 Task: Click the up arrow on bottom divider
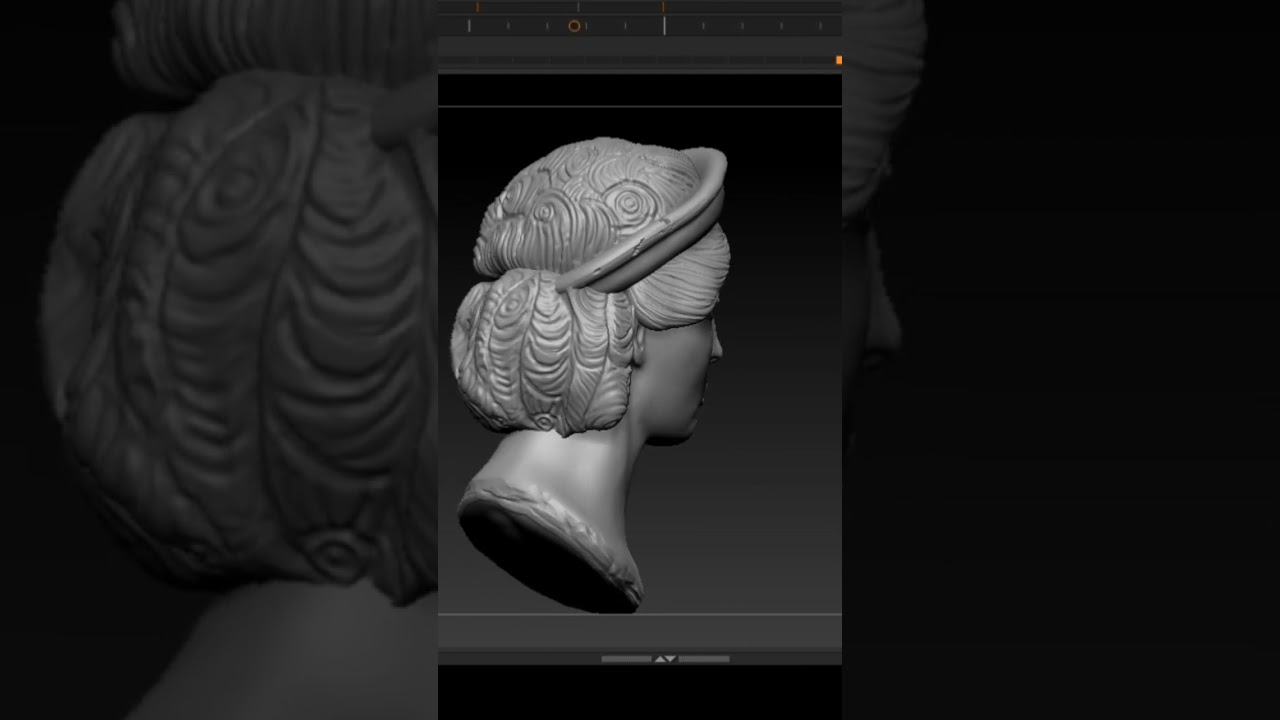pos(660,659)
